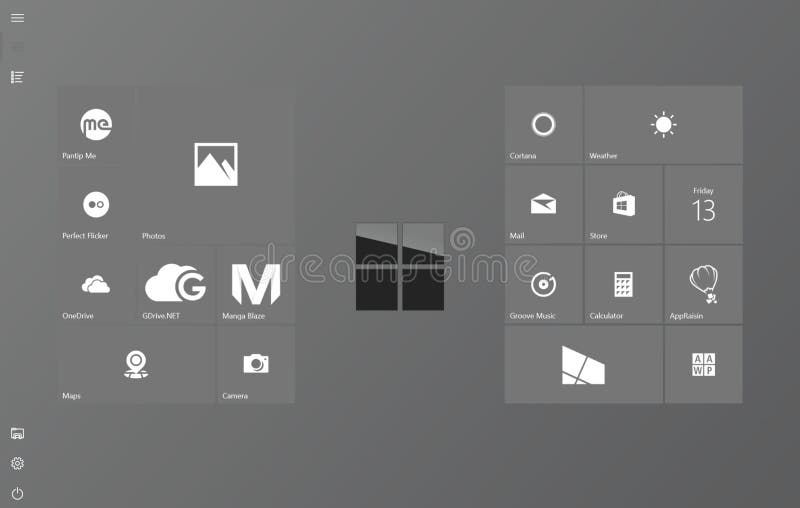Open the Manga Blaze tile
Viewport: 800px width, 508px height.
pos(256,285)
